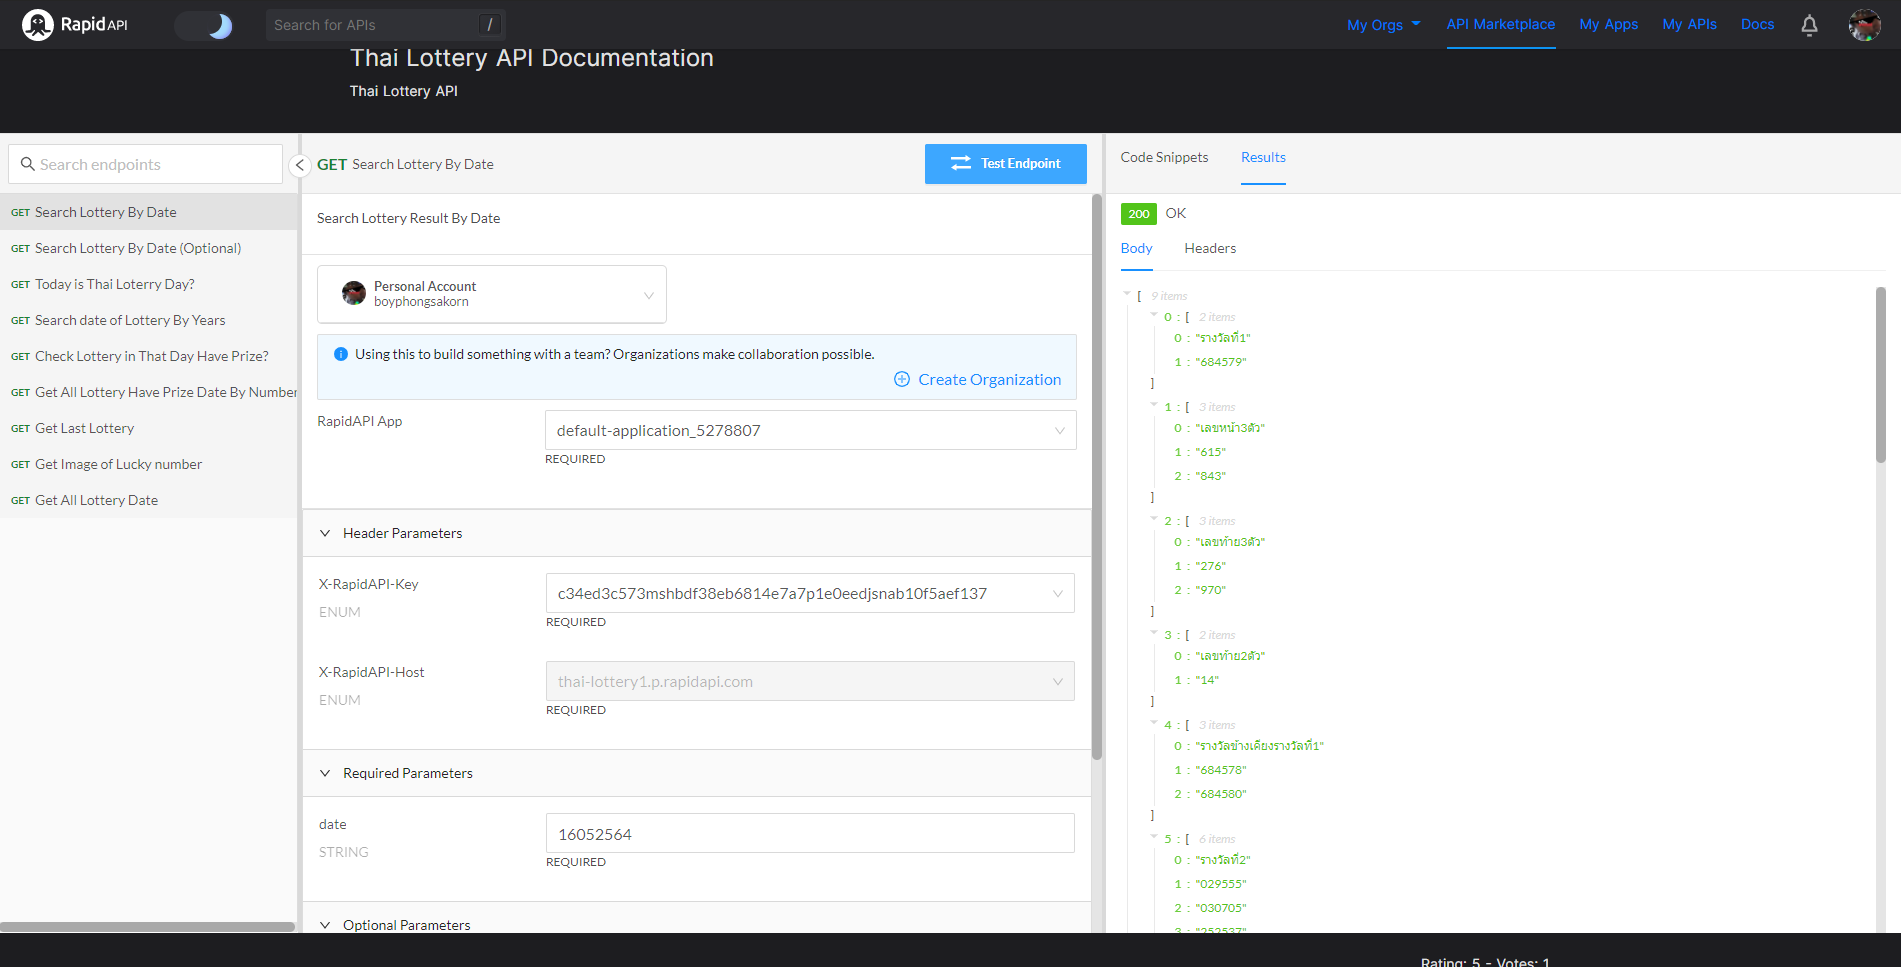
Task: Select Get Image of Lucky number endpoint
Action: pos(148,464)
